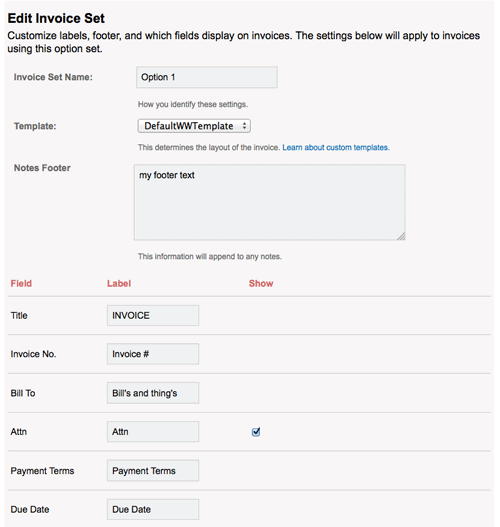
Task: Click the Field column header
Action: 21,284
